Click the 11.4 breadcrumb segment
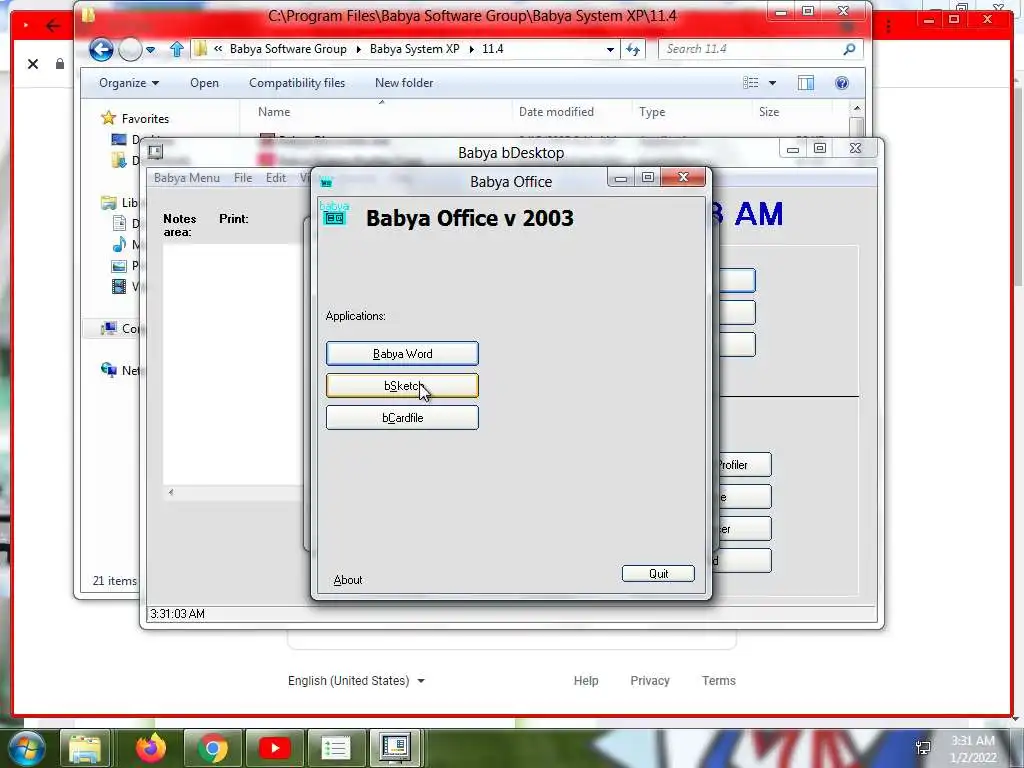 (x=492, y=49)
